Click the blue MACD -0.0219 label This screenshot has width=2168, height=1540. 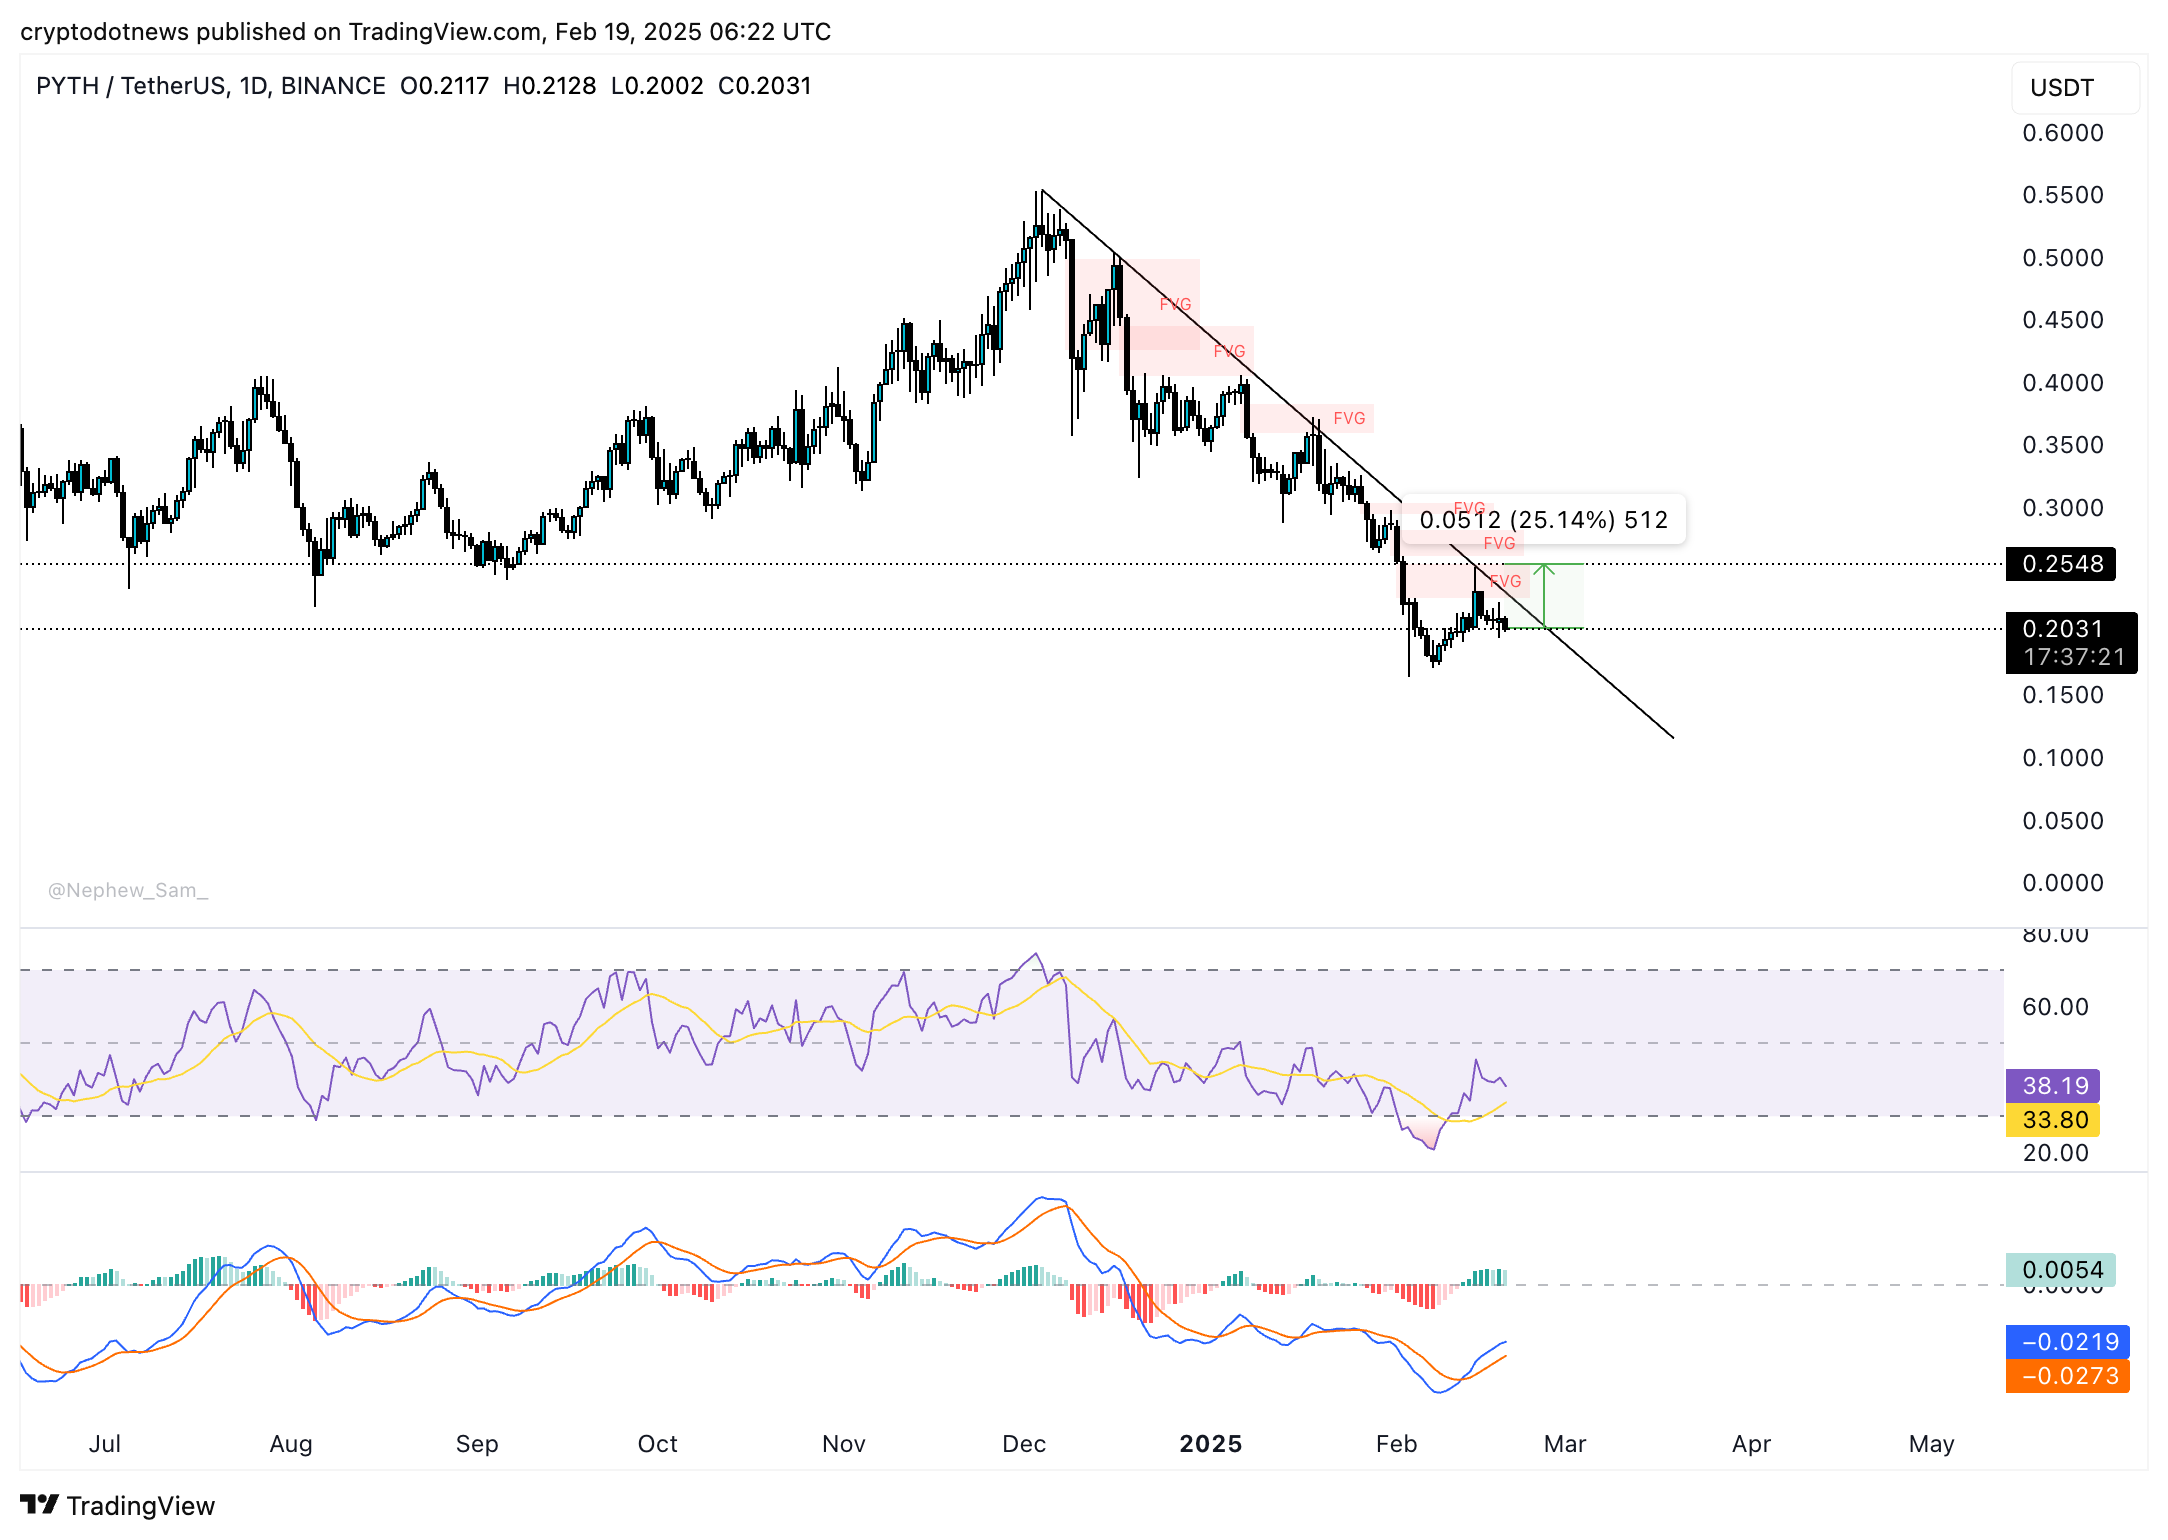(2068, 1342)
